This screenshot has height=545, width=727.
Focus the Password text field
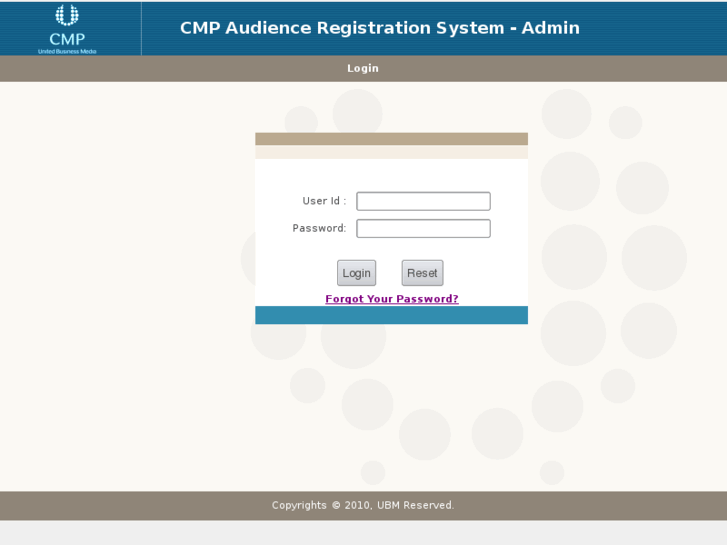pos(423,228)
